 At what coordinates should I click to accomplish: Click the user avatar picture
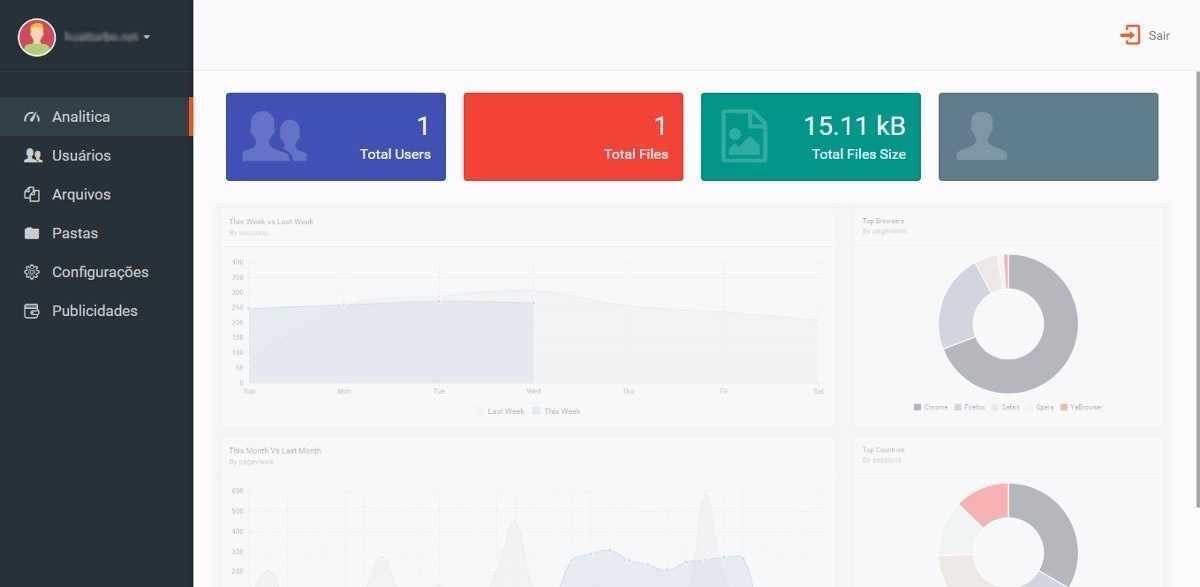(x=37, y=37)
